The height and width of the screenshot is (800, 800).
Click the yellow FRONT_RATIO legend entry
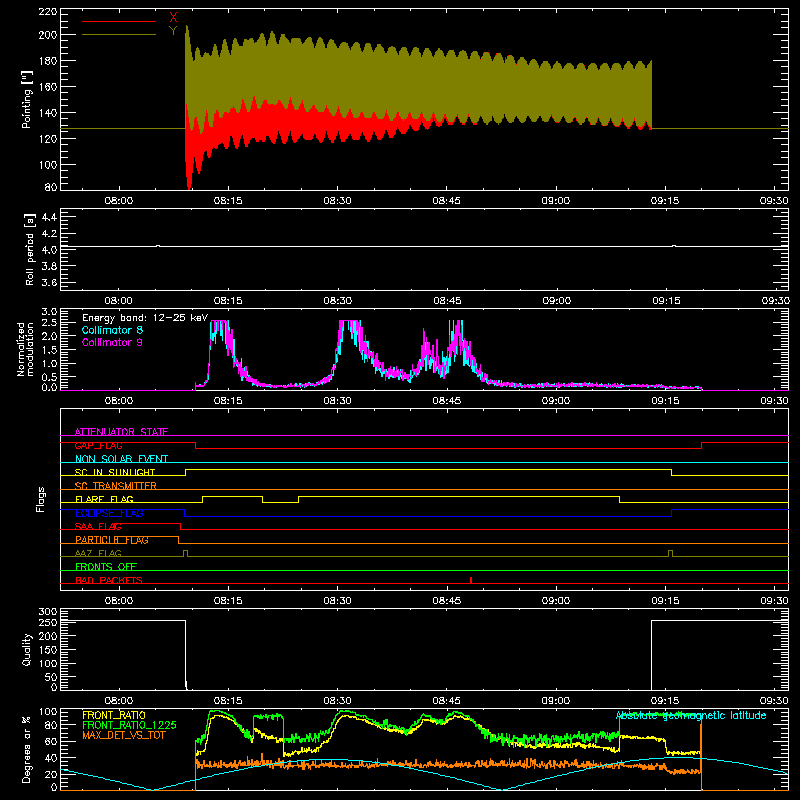coord(114,715)
